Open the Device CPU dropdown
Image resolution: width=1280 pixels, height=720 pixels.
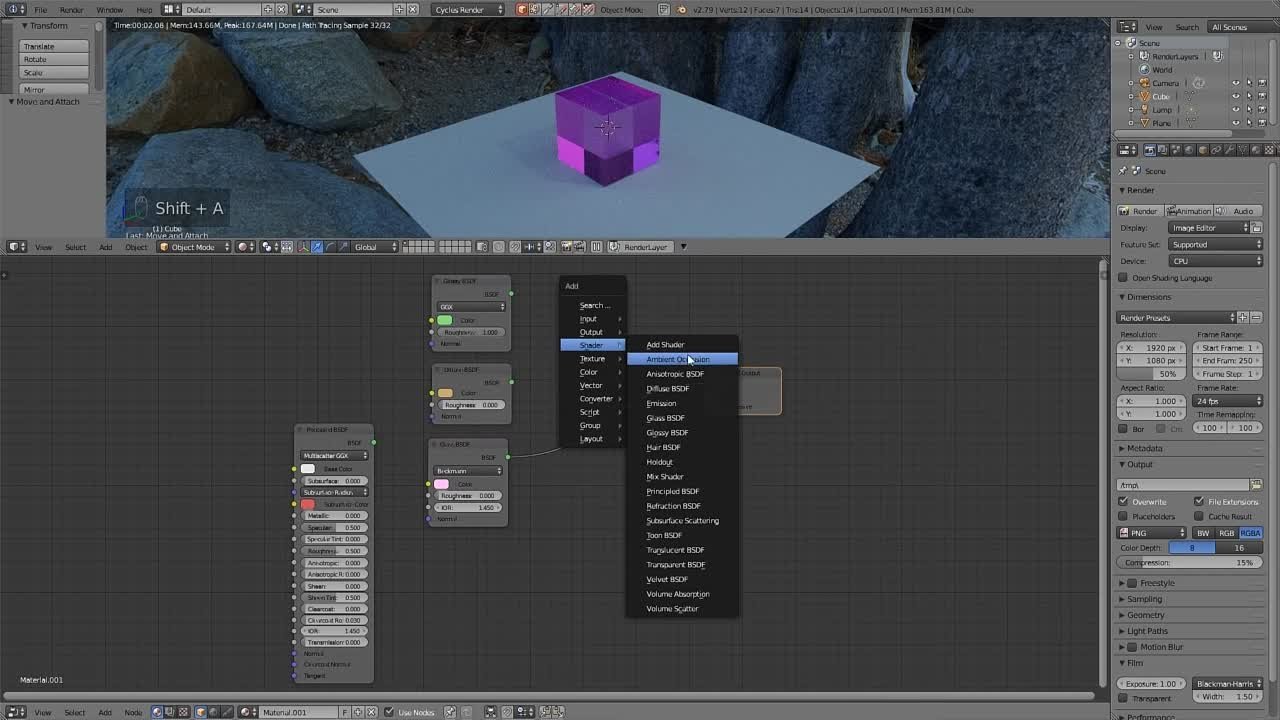click(1215, 261)
